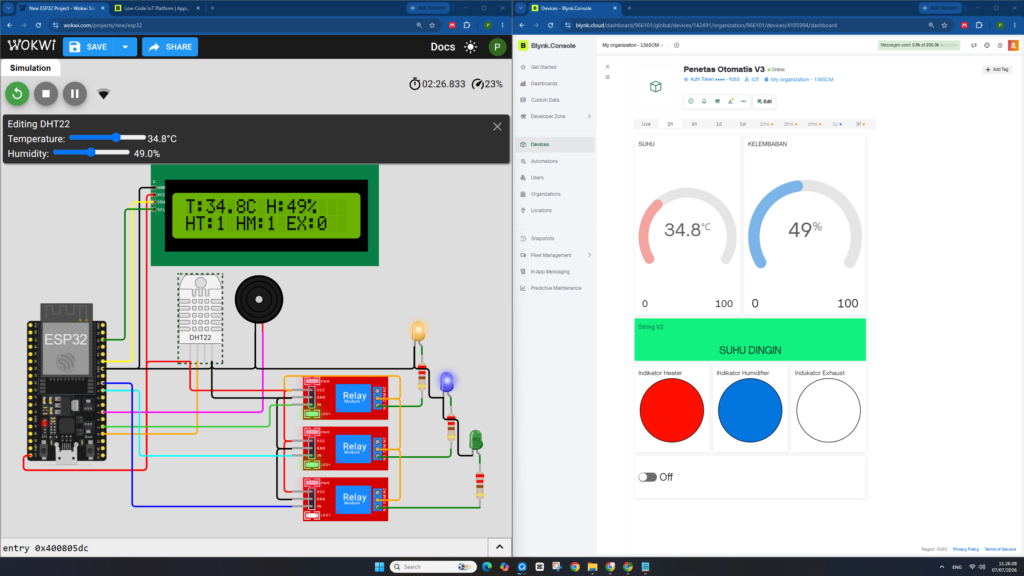Click the Wokwi logo
The width and height of the screenshot is (1024, 576).
pos(31,46)
